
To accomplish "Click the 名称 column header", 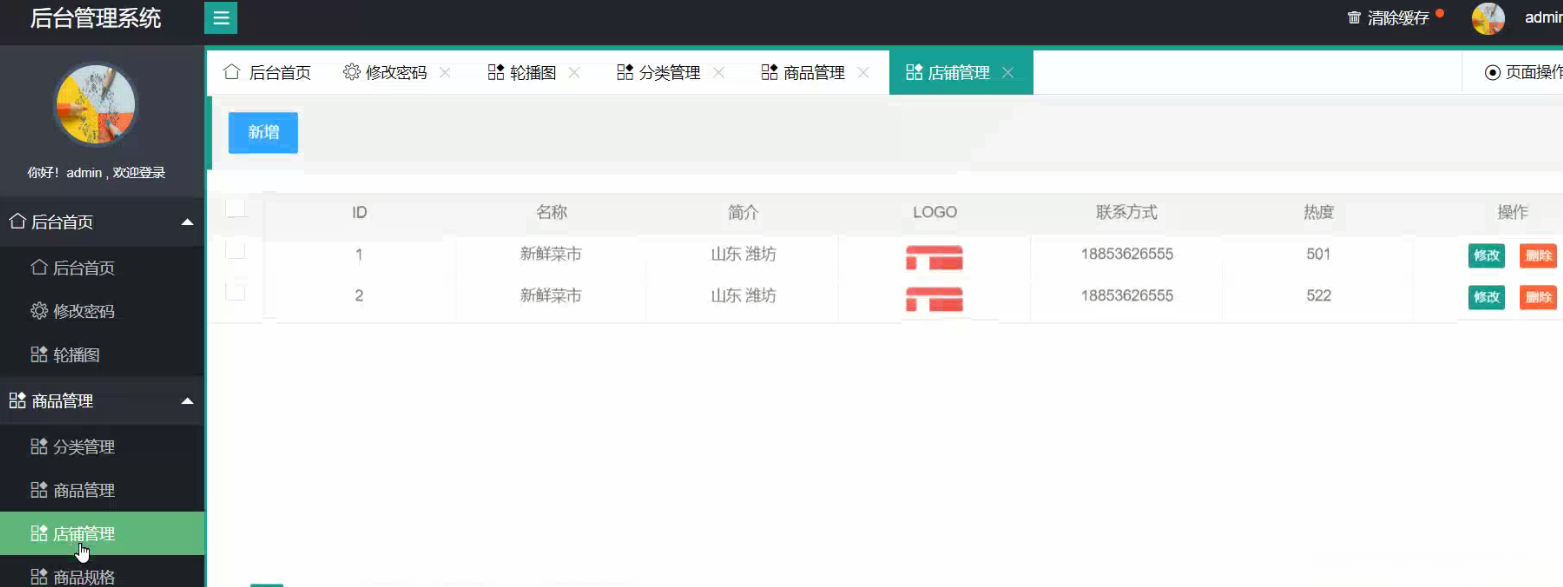I will point(551,212).
